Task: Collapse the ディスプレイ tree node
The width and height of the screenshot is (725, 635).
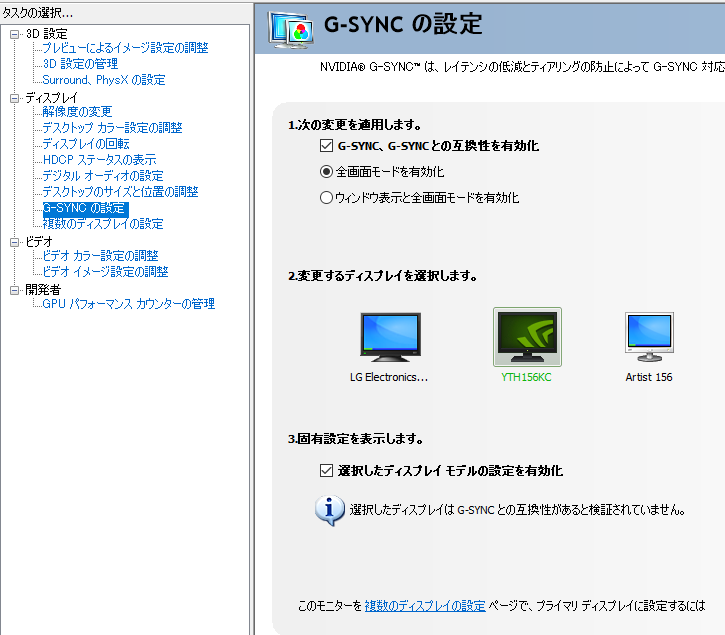Action: pos(15,98)
